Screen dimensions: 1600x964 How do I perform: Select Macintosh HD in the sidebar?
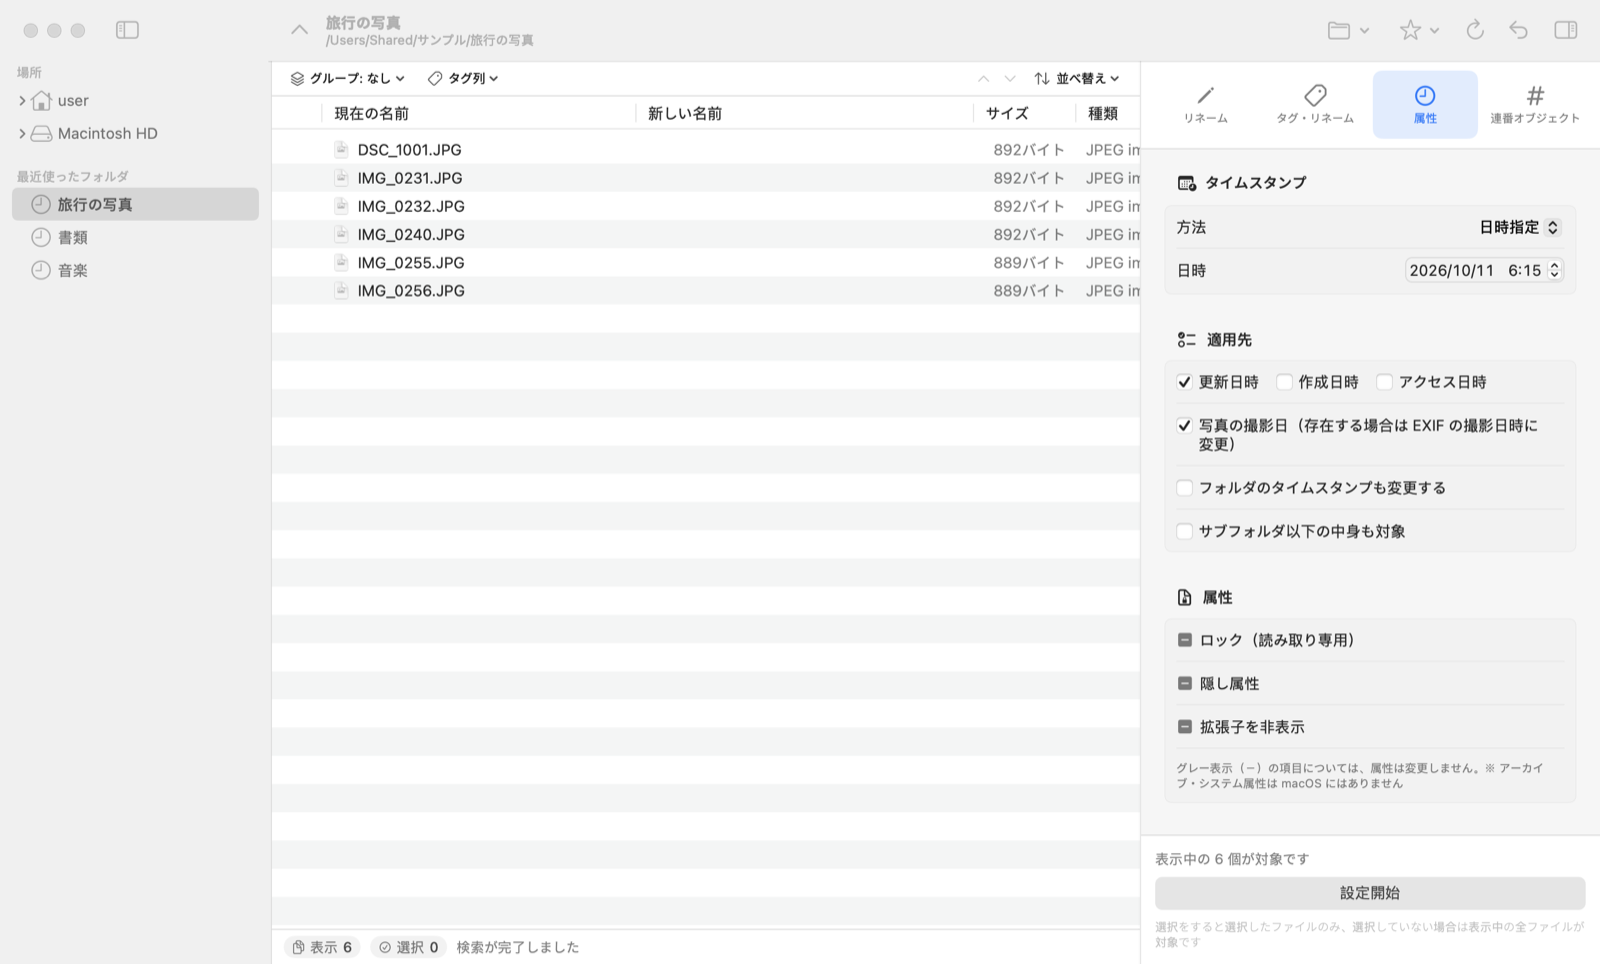pos(107,133)
